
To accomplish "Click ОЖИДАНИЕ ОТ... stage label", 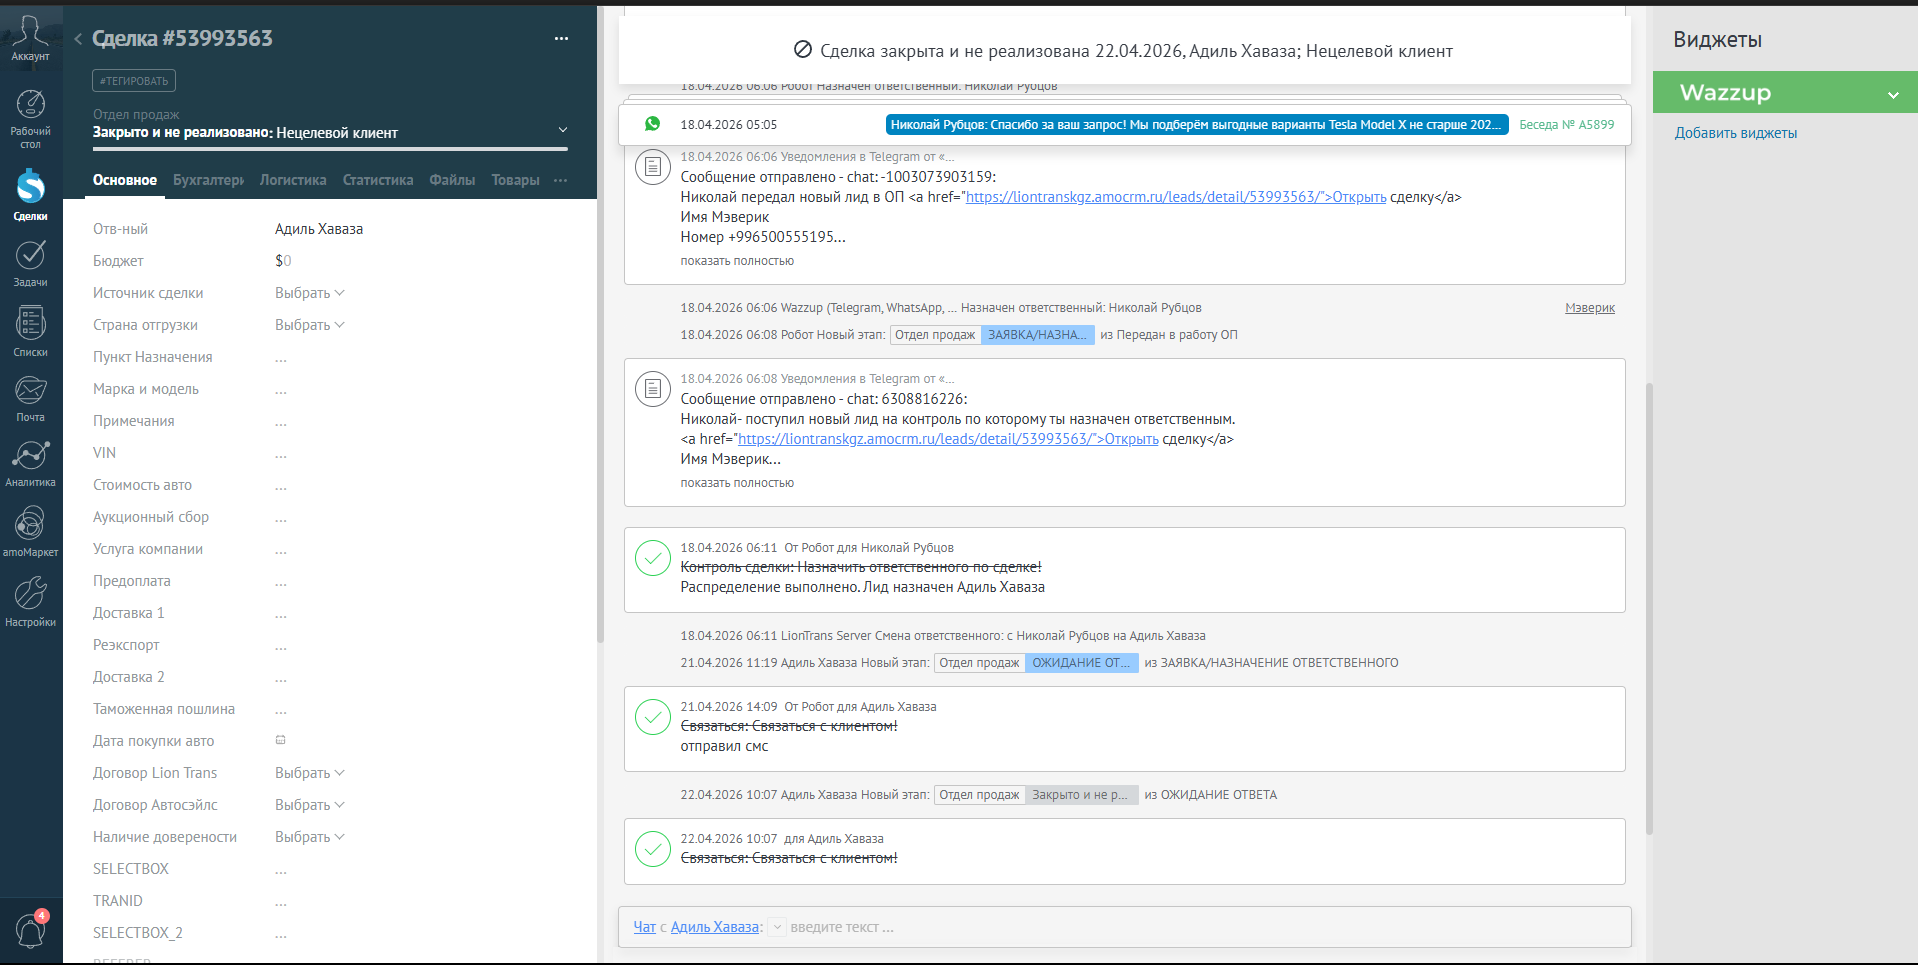I will [1081, 663].
